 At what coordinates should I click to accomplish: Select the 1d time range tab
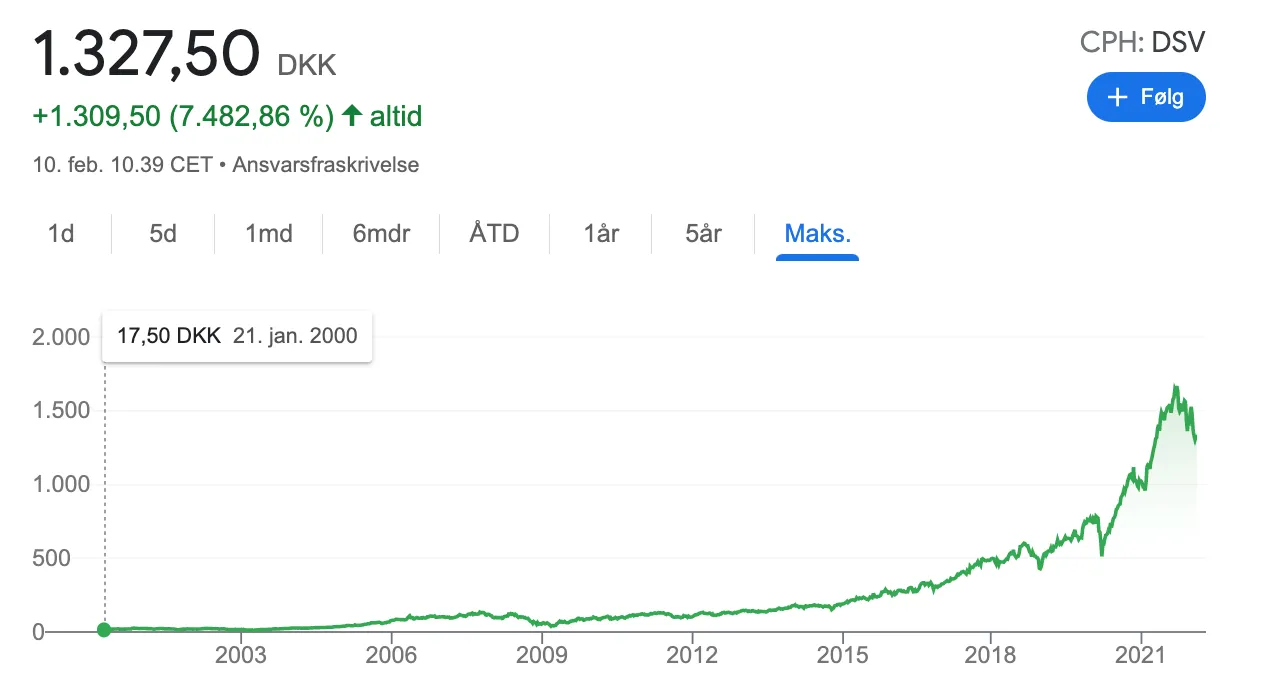tap(61, 234)
